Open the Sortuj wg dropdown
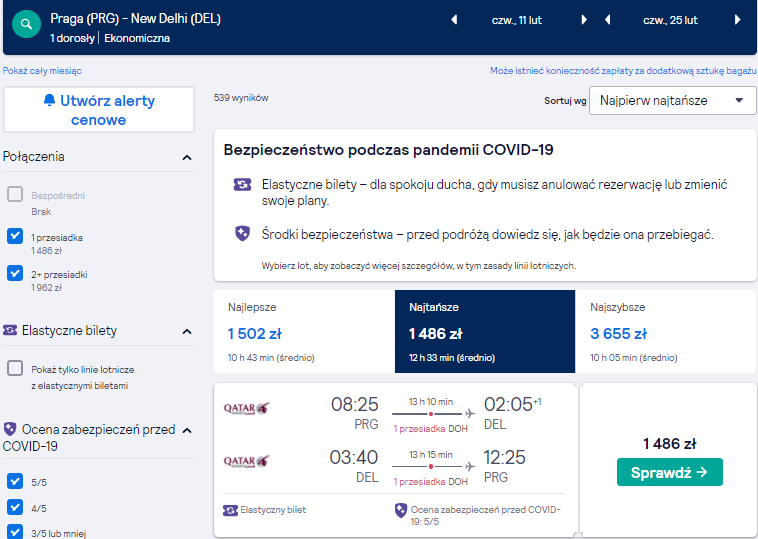758x539 pixels. coord(672,101)
